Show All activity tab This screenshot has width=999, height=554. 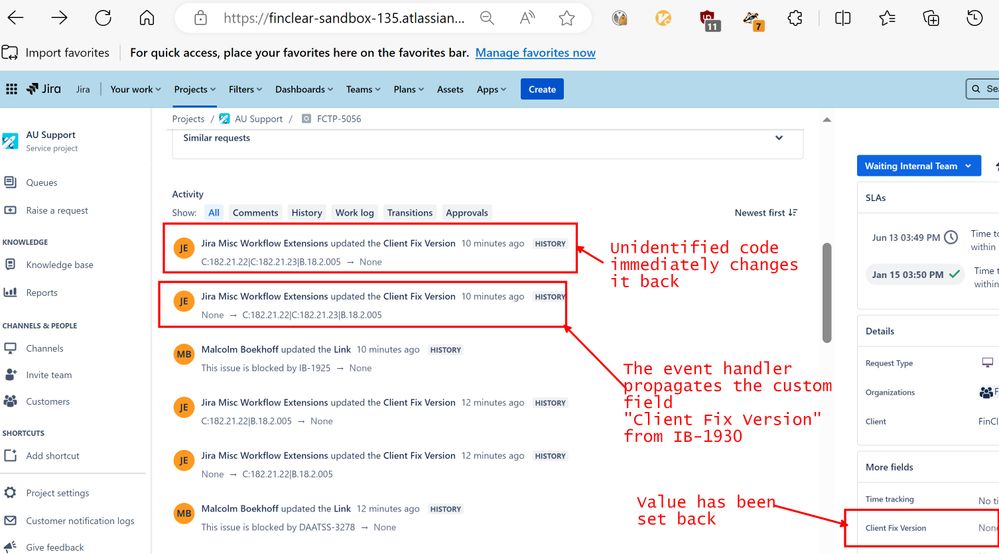coord(214,213)
